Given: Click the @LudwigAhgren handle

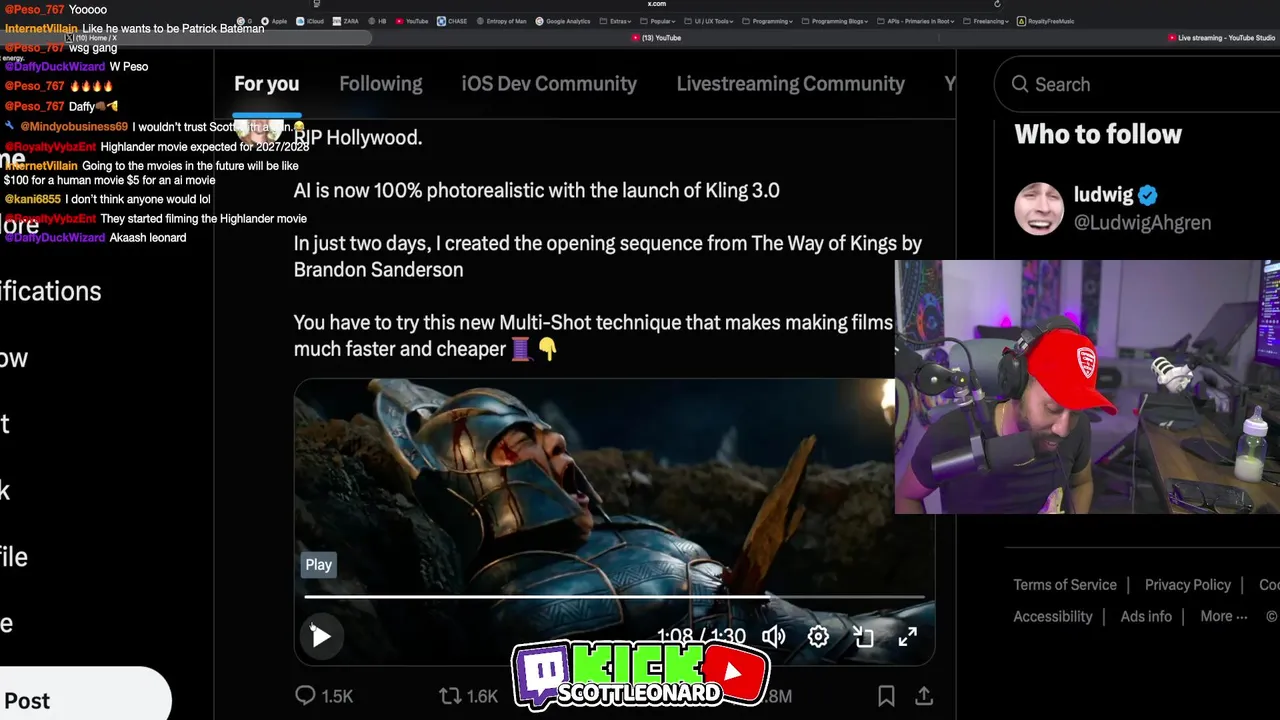Looking at the screenshot, I should (x=1142, y=222).
